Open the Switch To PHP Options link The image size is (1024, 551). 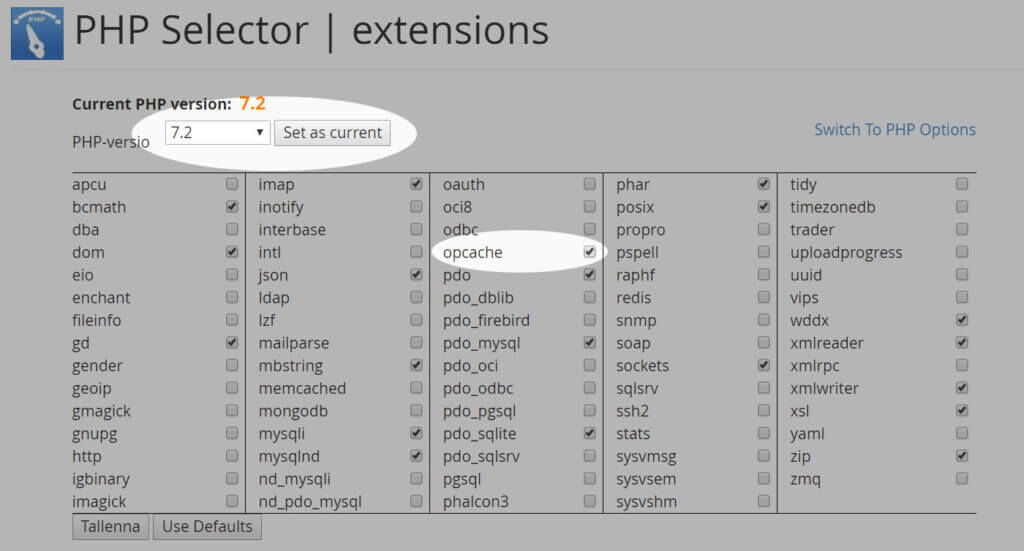click(894, 129)
